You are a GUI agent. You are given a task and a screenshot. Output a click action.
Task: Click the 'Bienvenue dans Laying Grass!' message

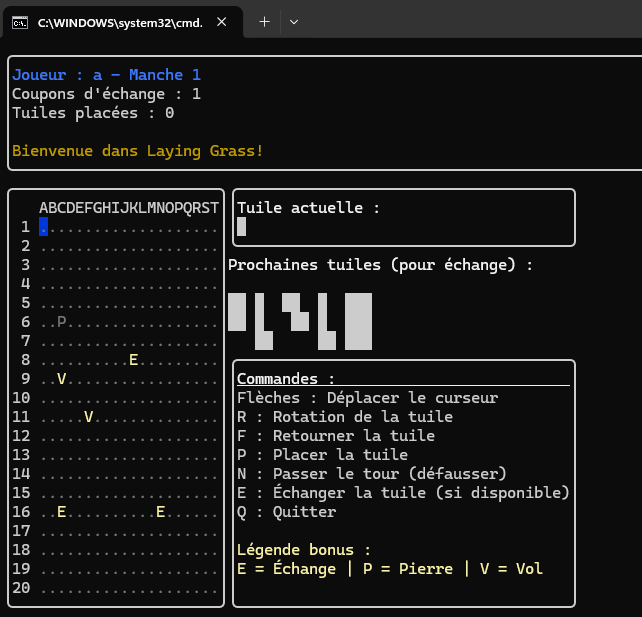point(138,151)
